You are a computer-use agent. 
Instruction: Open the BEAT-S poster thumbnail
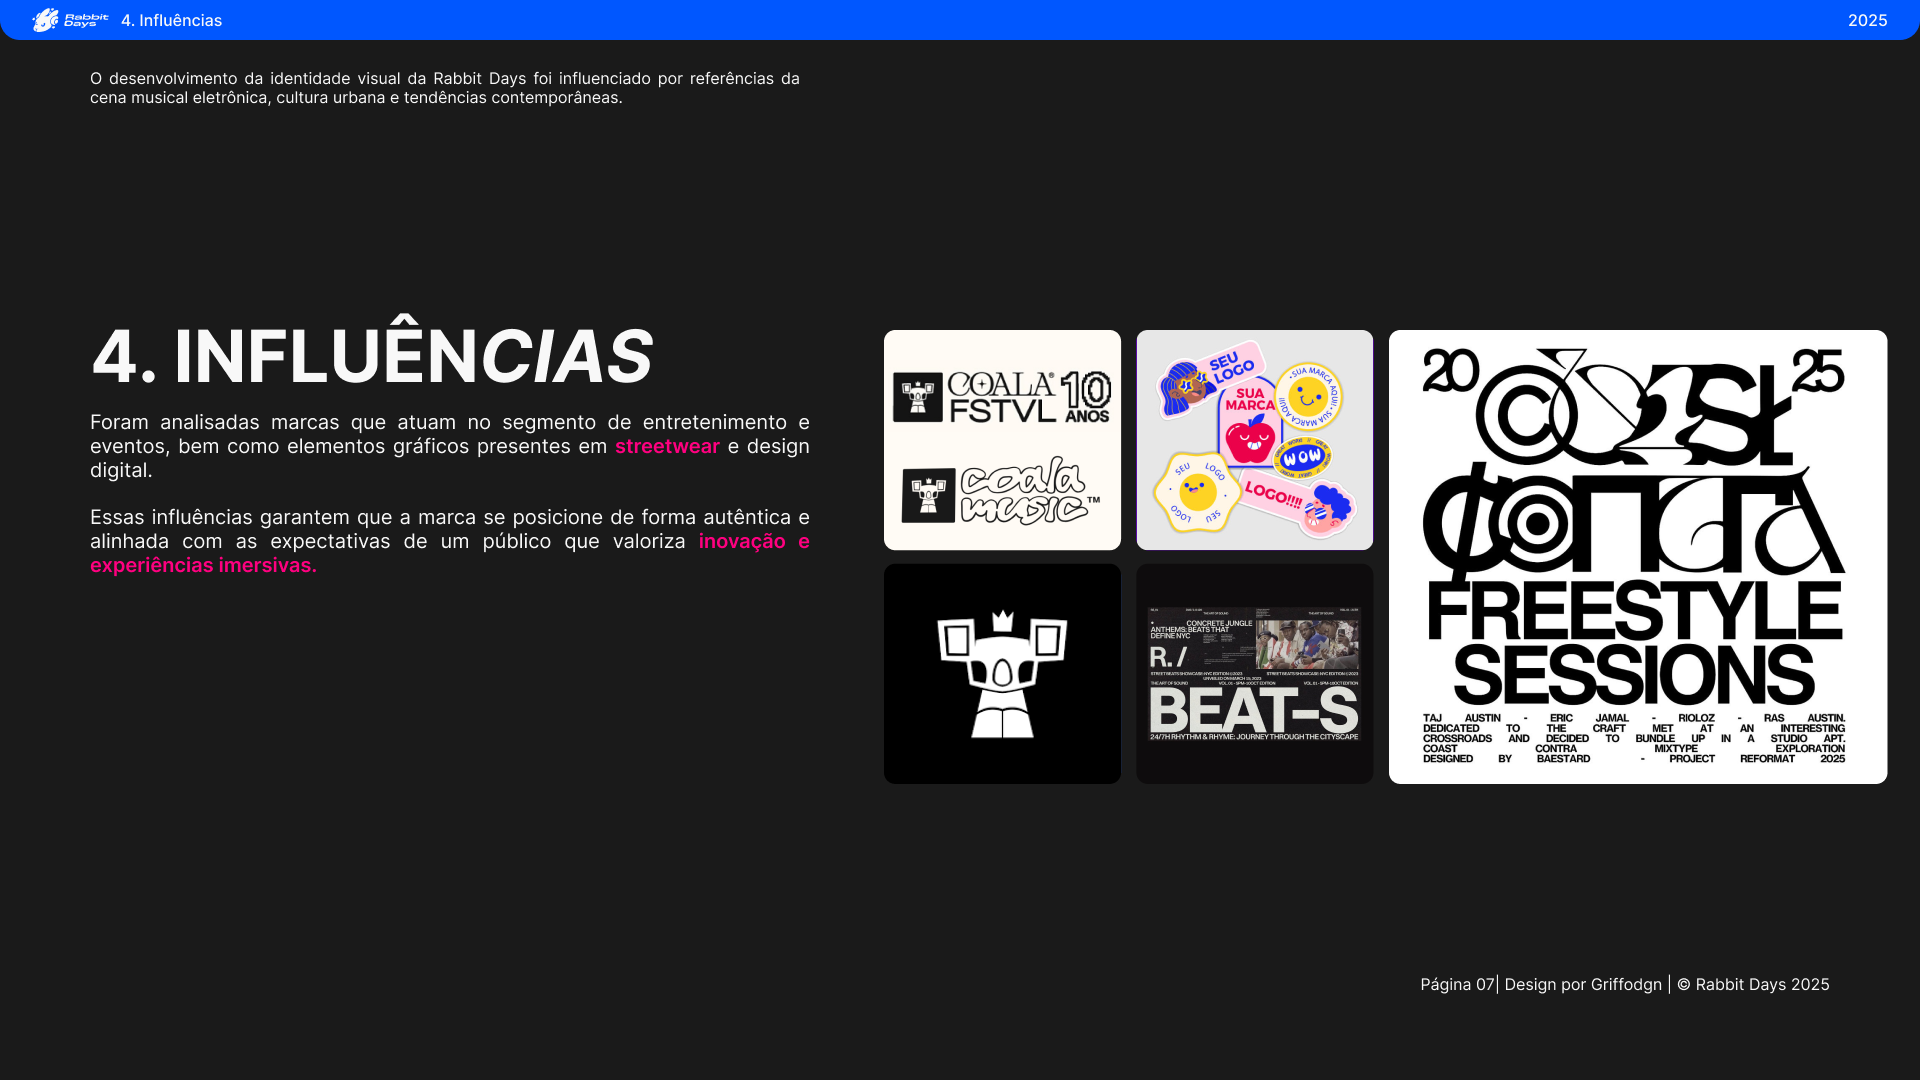coord(1254,674)
